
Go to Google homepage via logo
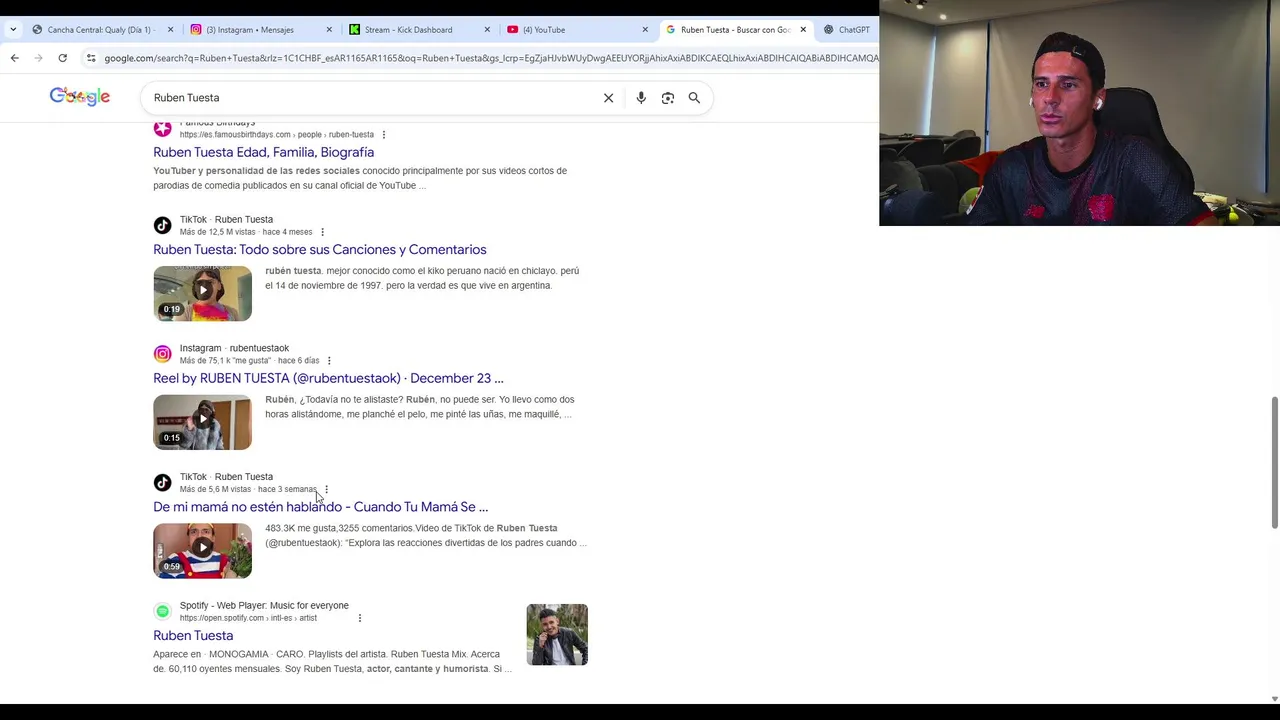pos(80,96)
